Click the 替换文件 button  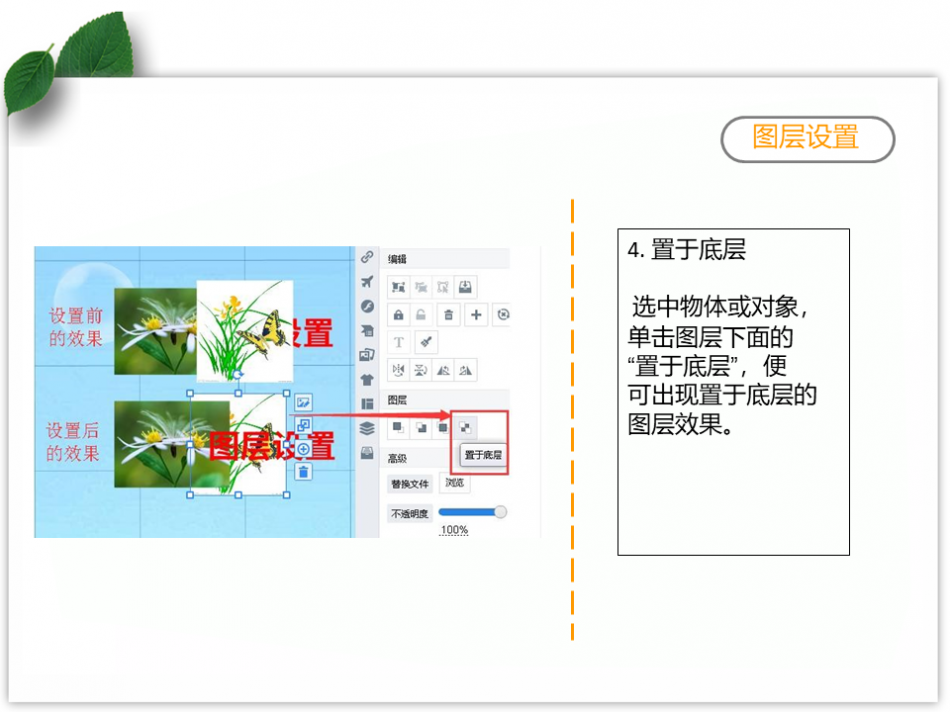pyautogui.click(x=410, y=484)
